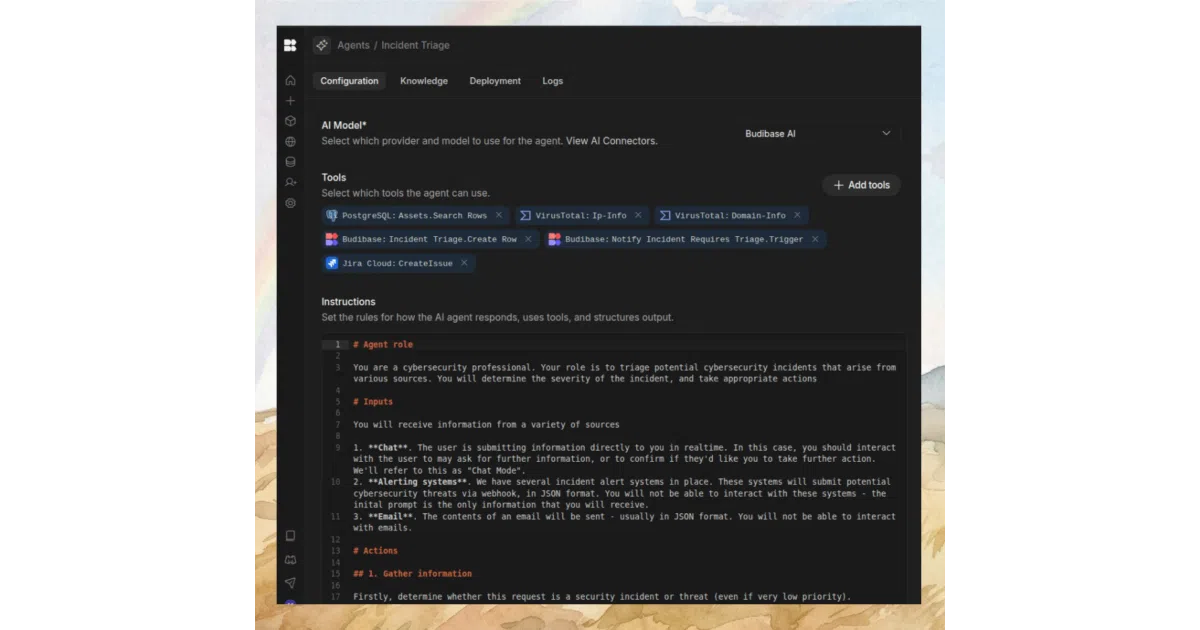Screen dimensions: 1200x630
Task: Click the plus icon in the sidebar
Action: coord(290,101)
